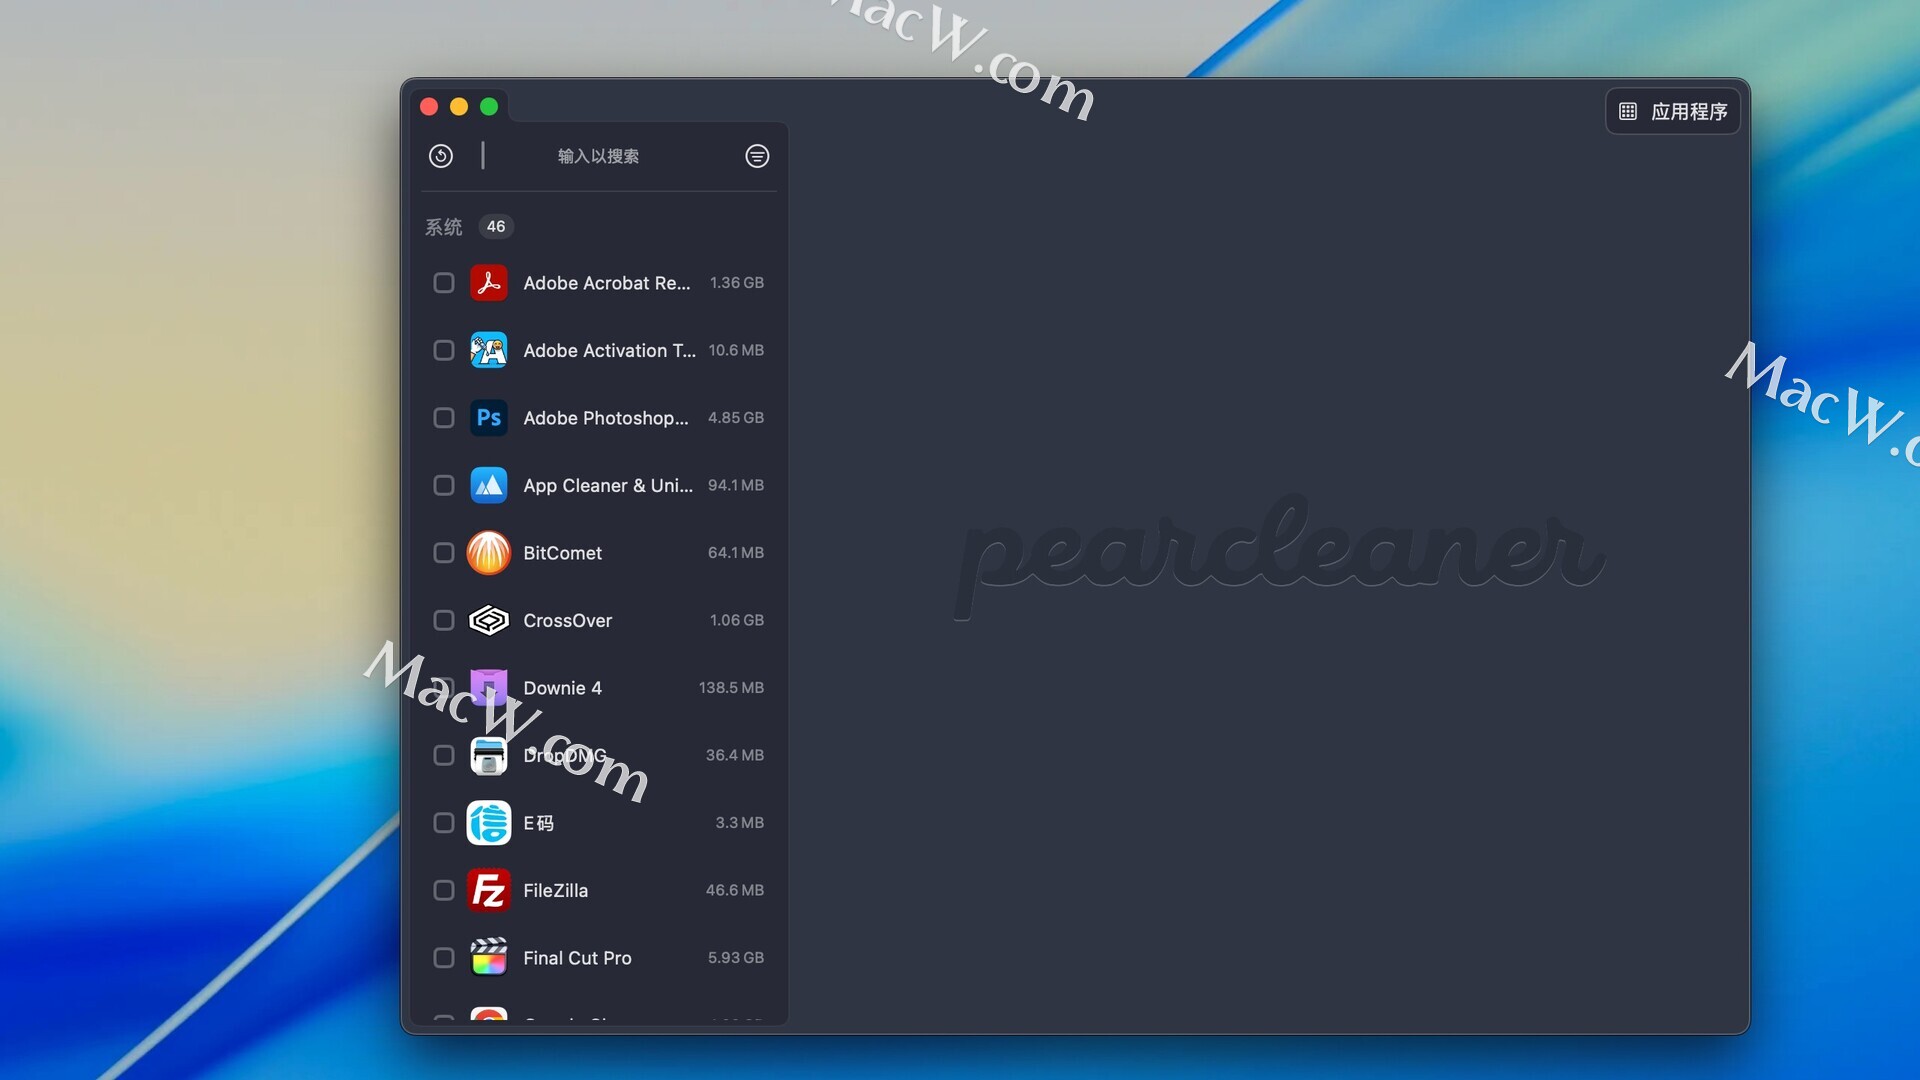The height and width of the screenshot is (1080, 1920).
Task: Check the Adobe Photoshop checkbox
Action: click(444, 418)
